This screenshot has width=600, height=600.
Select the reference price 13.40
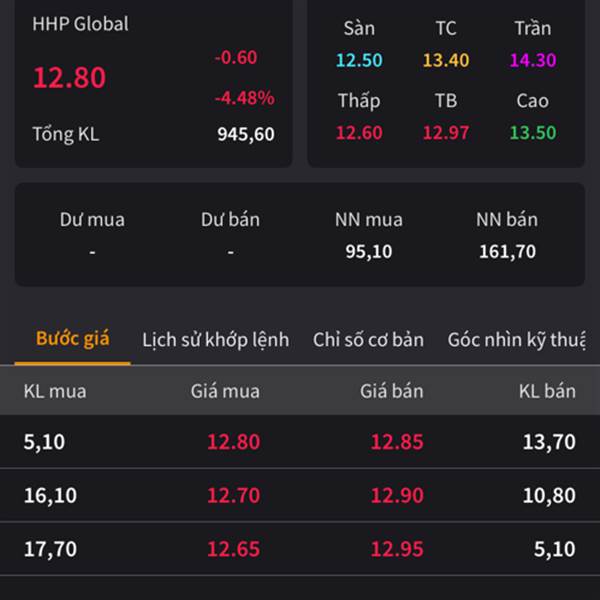(445, 60)
